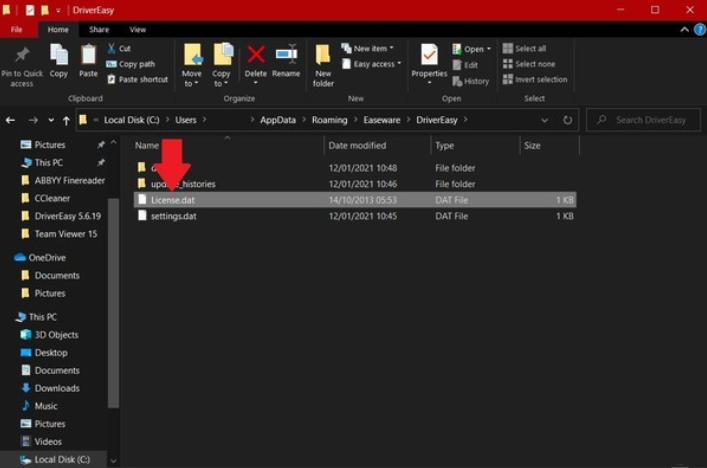Sort by Size column header

[x=532, y=145]
